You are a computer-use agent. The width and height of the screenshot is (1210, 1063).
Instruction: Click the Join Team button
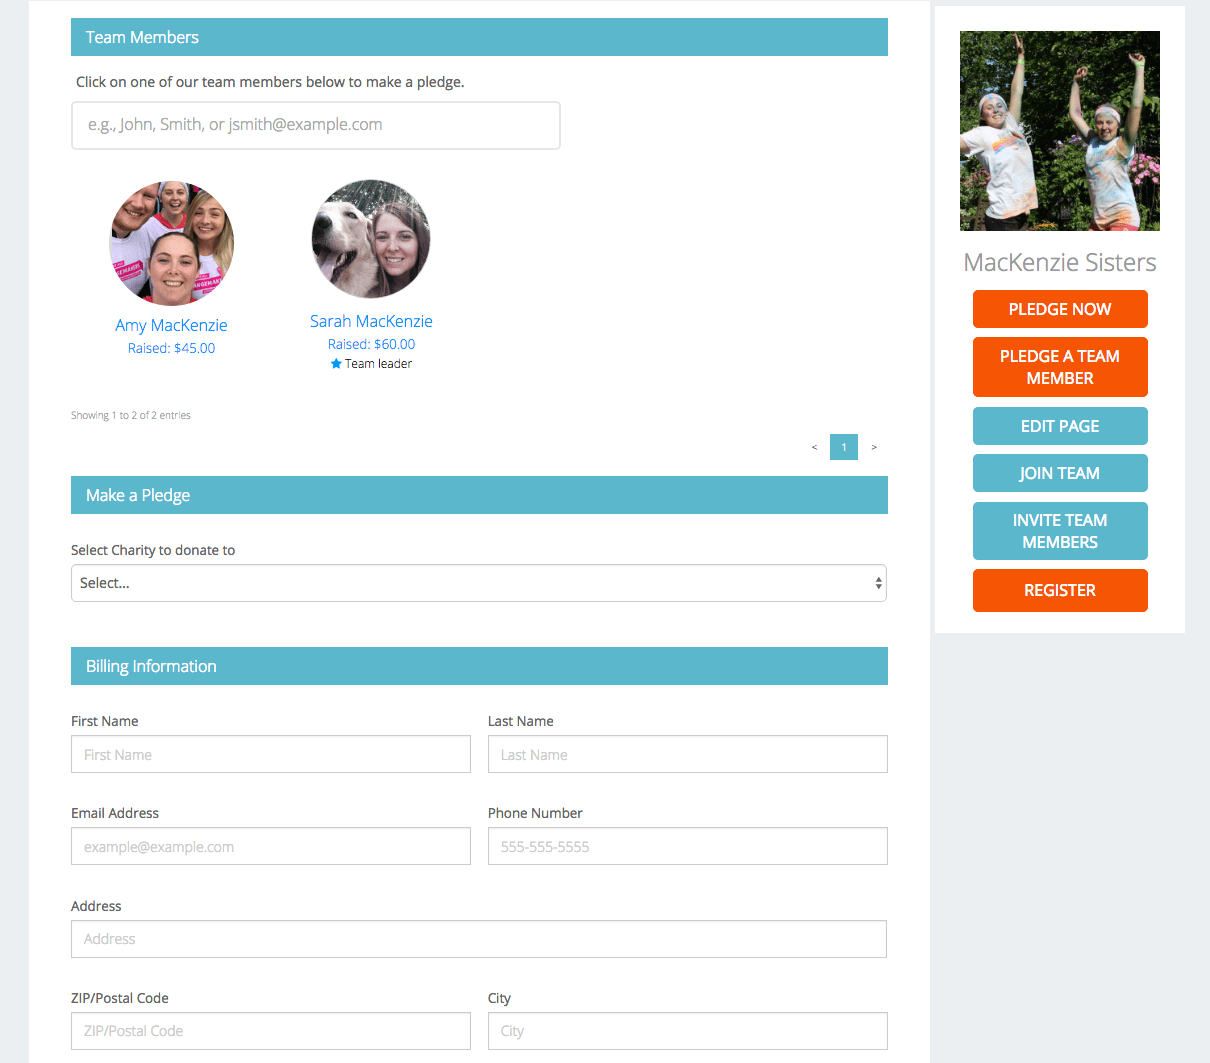pos(1059,473)
